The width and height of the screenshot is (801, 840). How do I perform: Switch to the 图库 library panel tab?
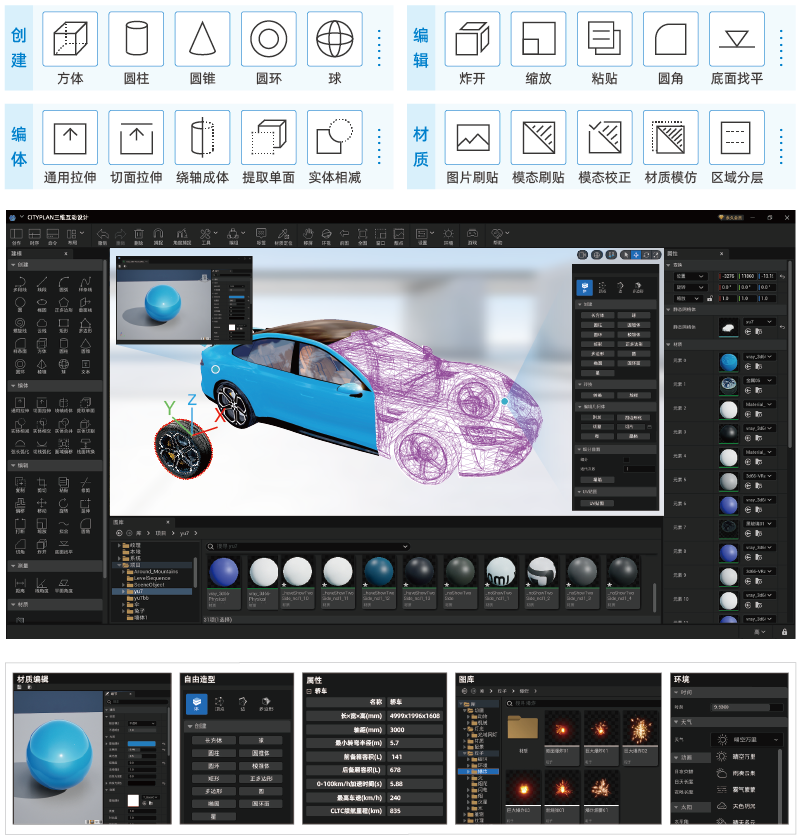click(x=119, y=522)
